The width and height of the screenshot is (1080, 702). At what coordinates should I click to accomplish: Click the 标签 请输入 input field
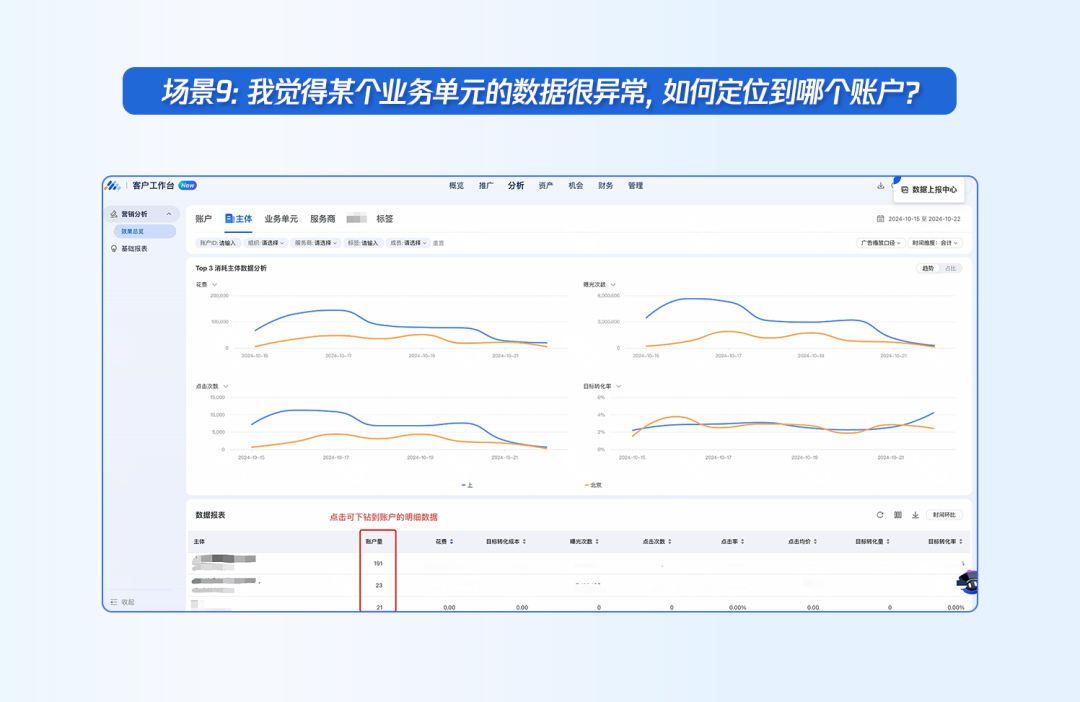click(x=363, y=243)
